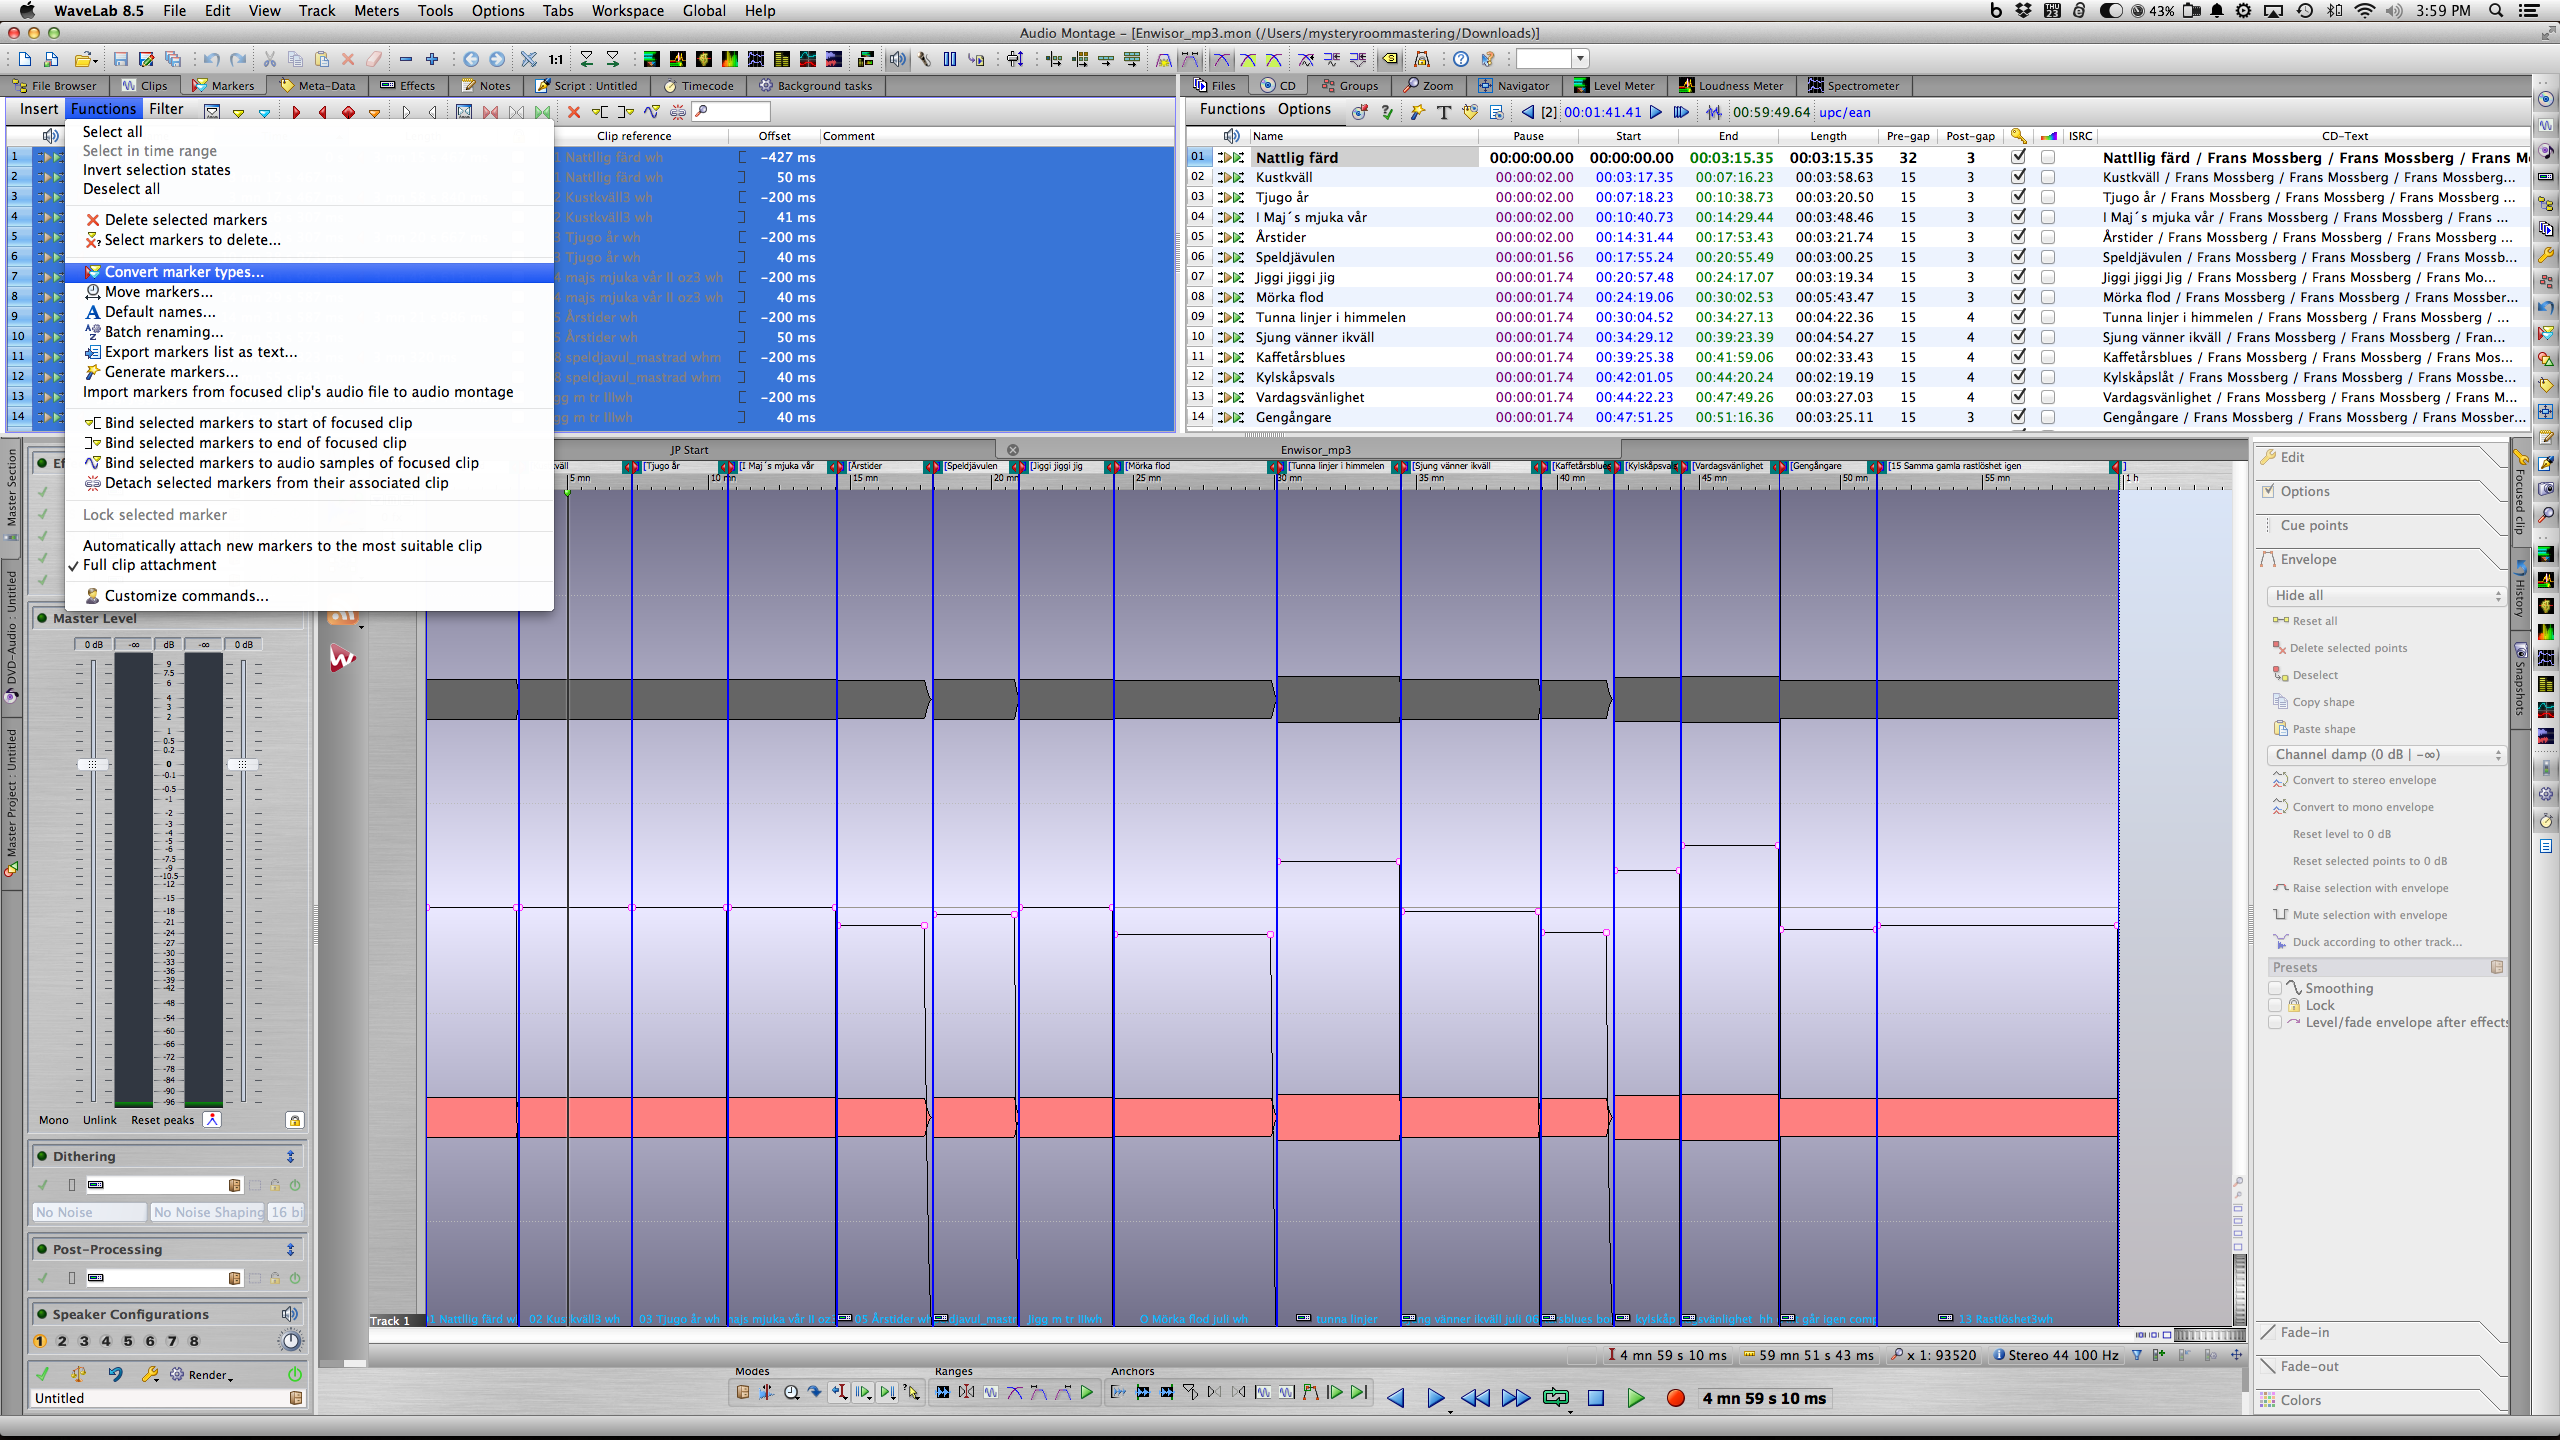
Task: Choose Convert marker types menu entry
Action: click(184, 272)
